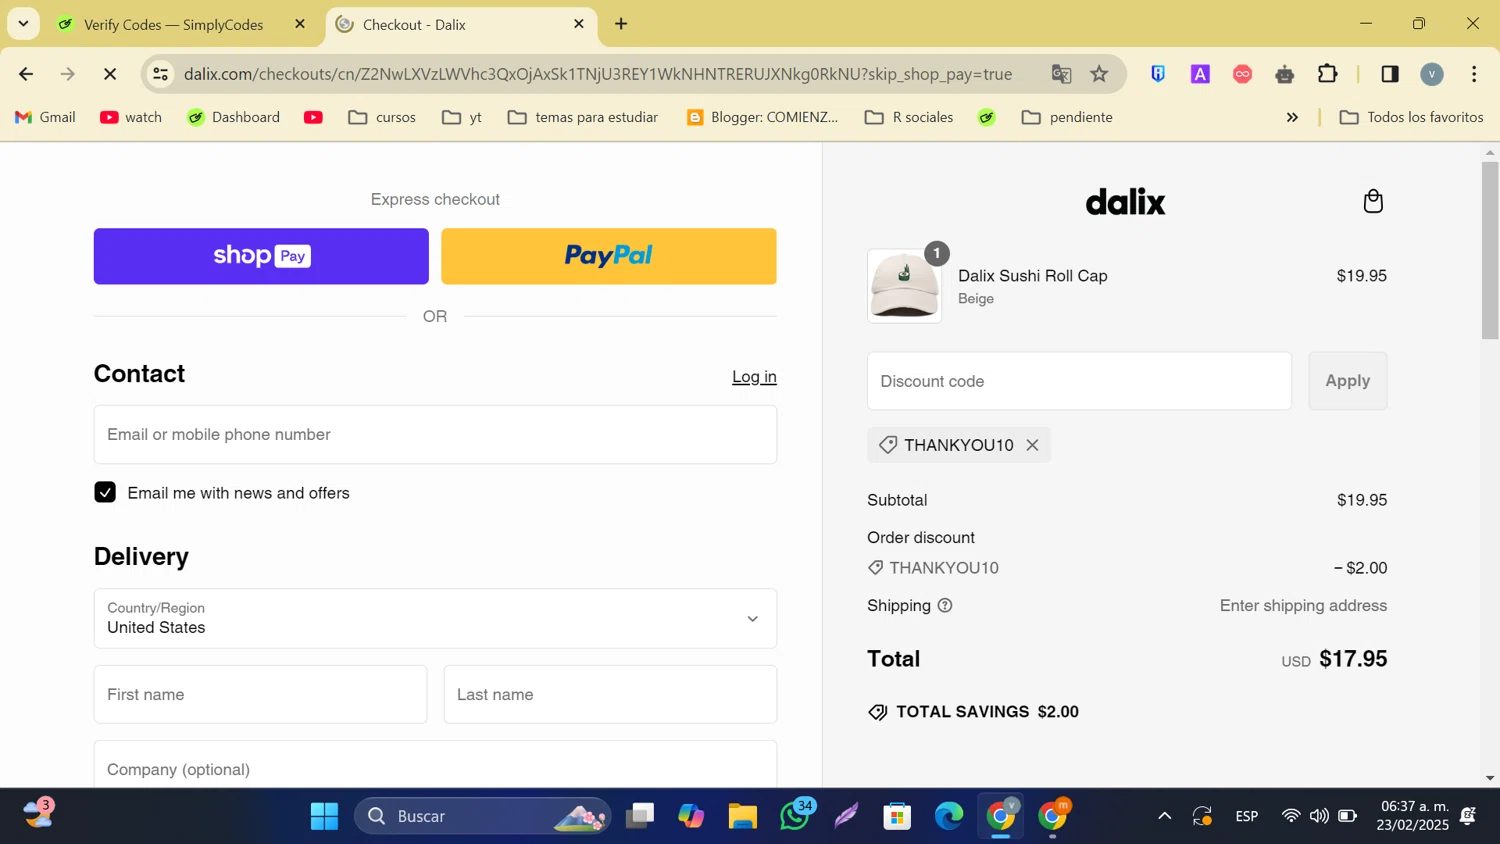Open the taskbar clock and date

click(x=1413, y=816)
